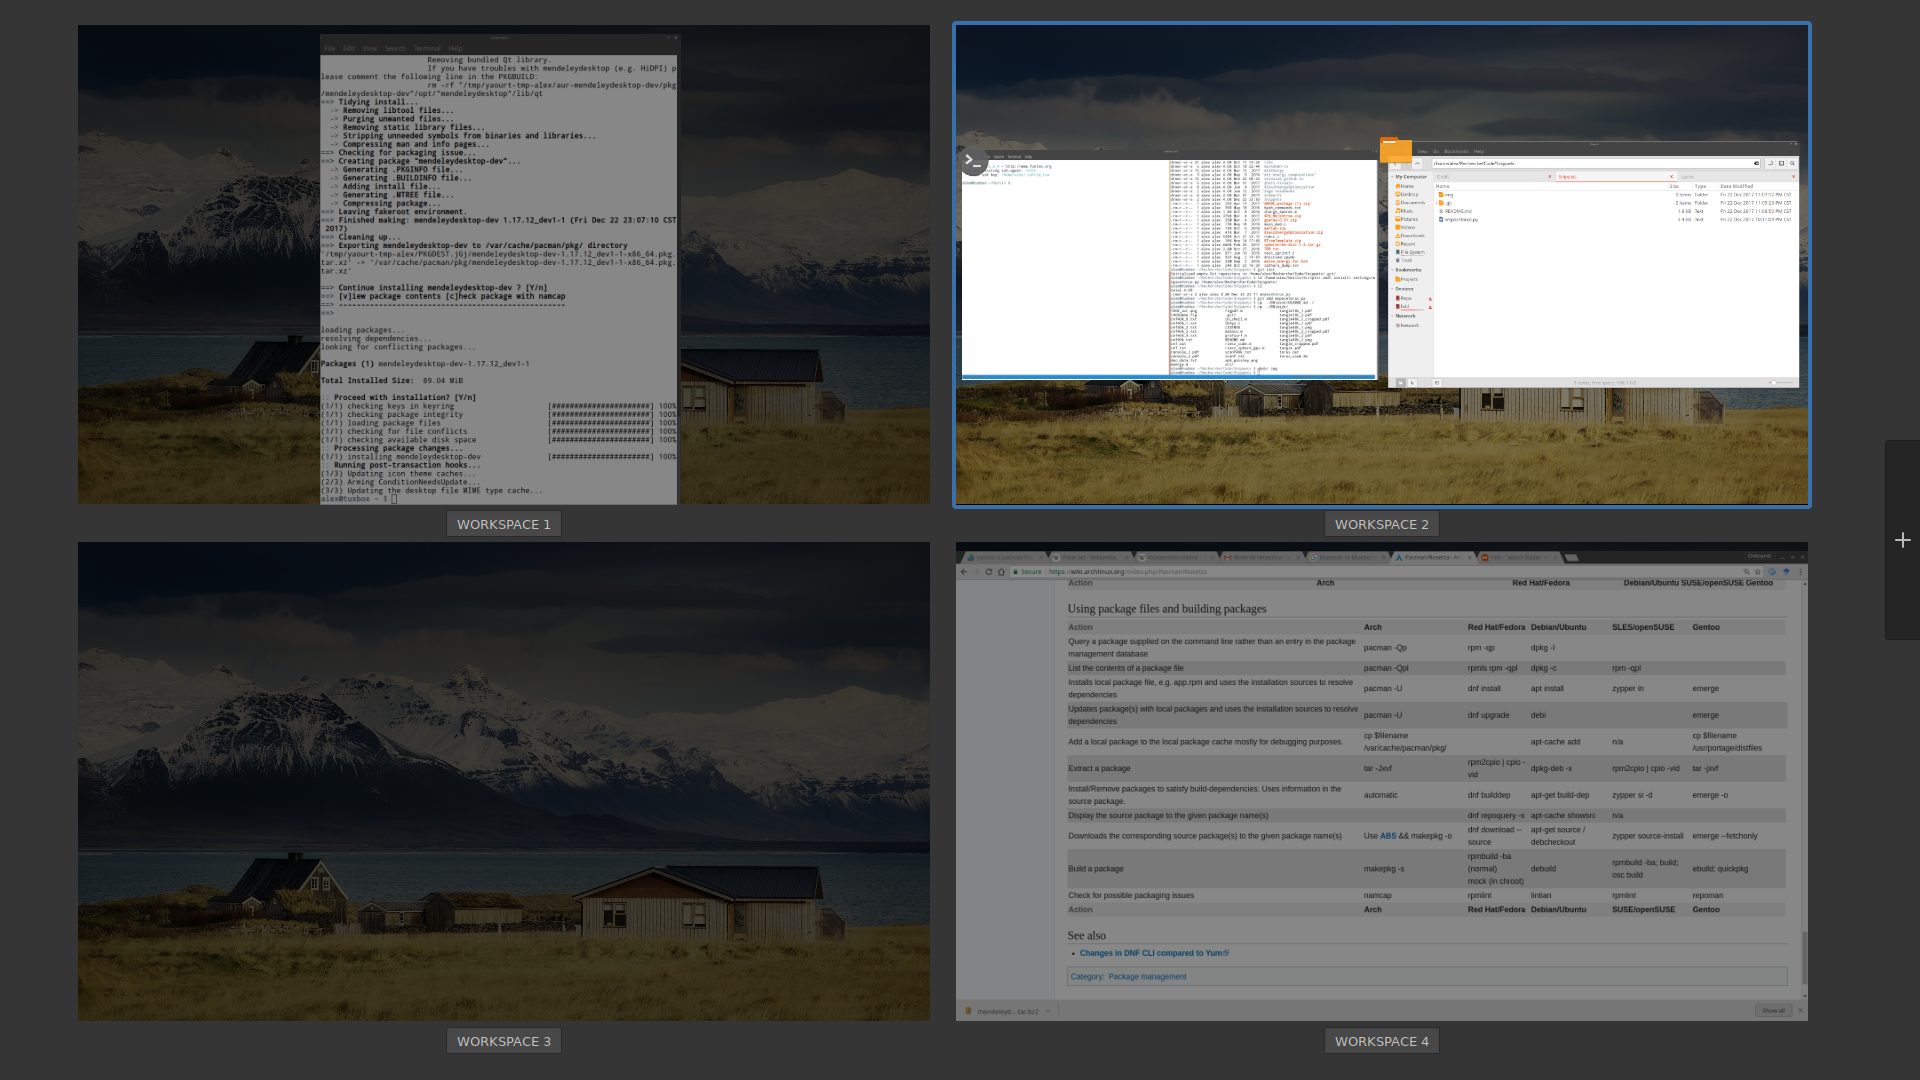Click 'Changes in DNF CLI compared to Yum' link
Screen dimensions: 1920x1080
coord(1153,953)
